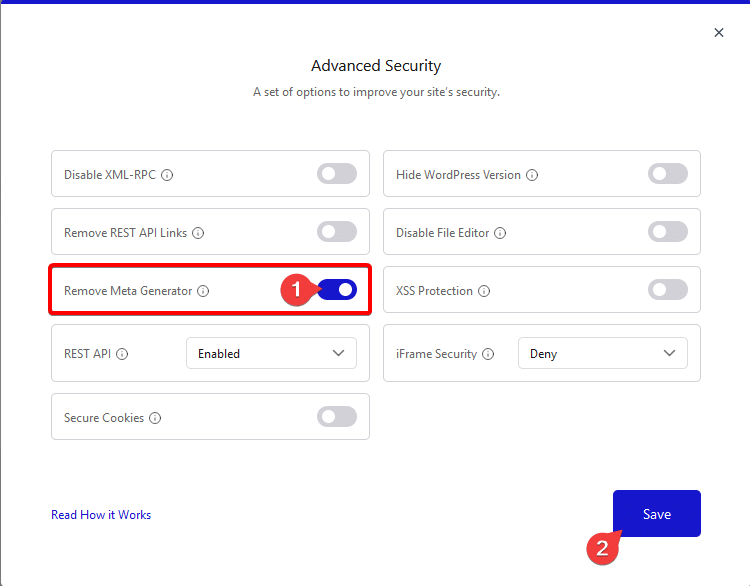
Task: Switch on Secure Cookies
Action: [x=337, y=417]
